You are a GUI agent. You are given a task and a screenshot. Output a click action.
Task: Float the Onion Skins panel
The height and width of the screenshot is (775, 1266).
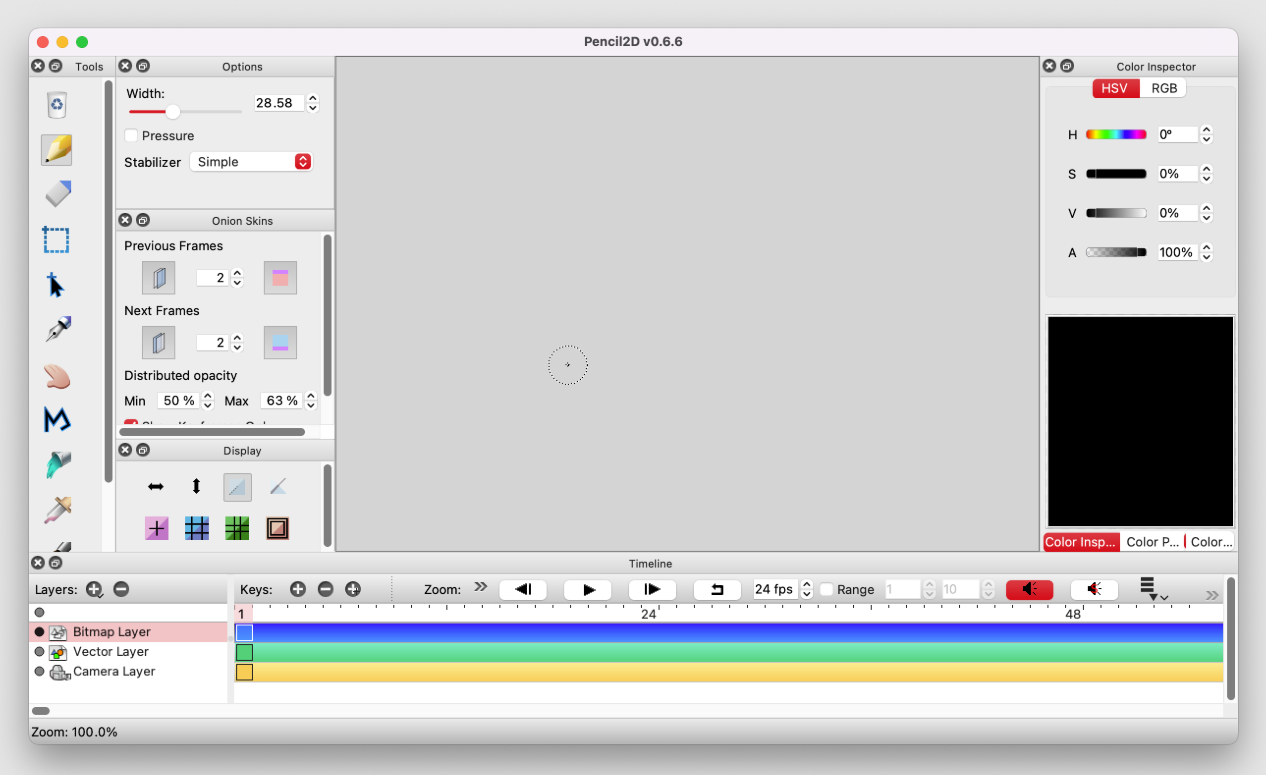143,220
